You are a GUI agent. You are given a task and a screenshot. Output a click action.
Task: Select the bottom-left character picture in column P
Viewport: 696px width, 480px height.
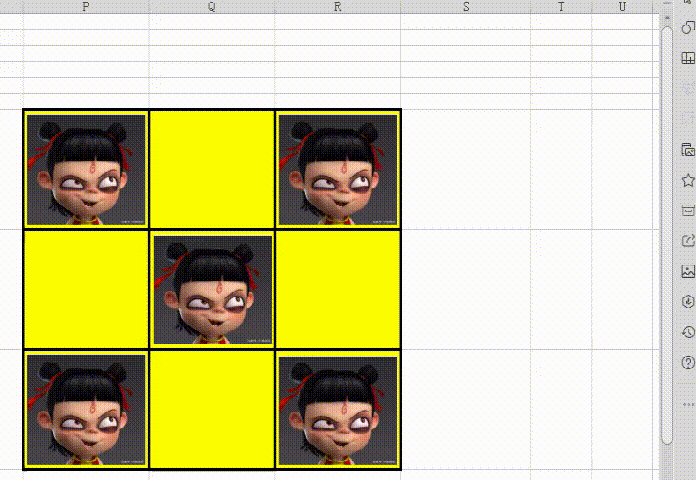pos(86,409)
